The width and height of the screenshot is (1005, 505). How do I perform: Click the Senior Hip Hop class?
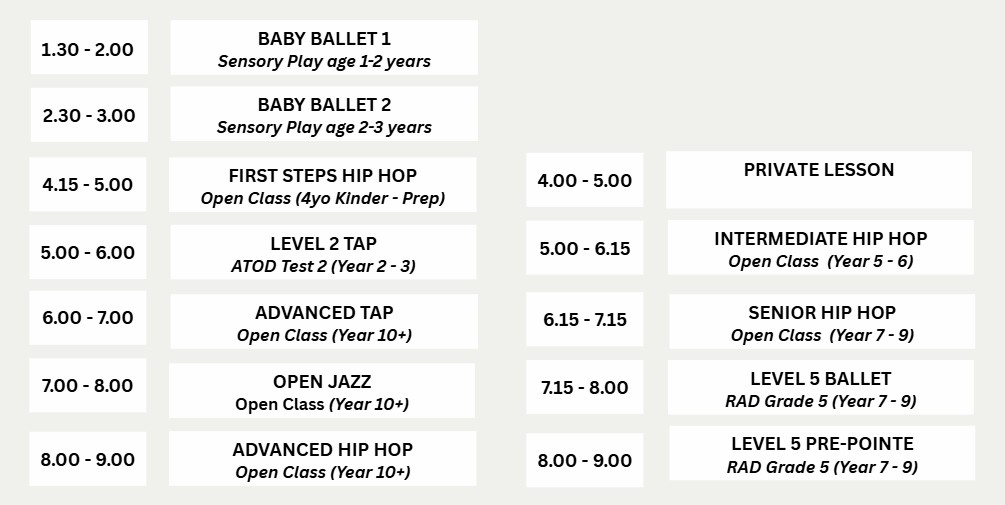coord(821,322)
